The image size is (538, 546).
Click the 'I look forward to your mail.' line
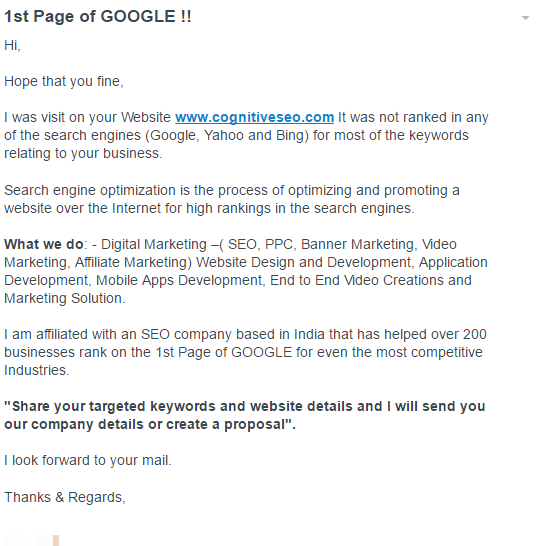[88, 460]
